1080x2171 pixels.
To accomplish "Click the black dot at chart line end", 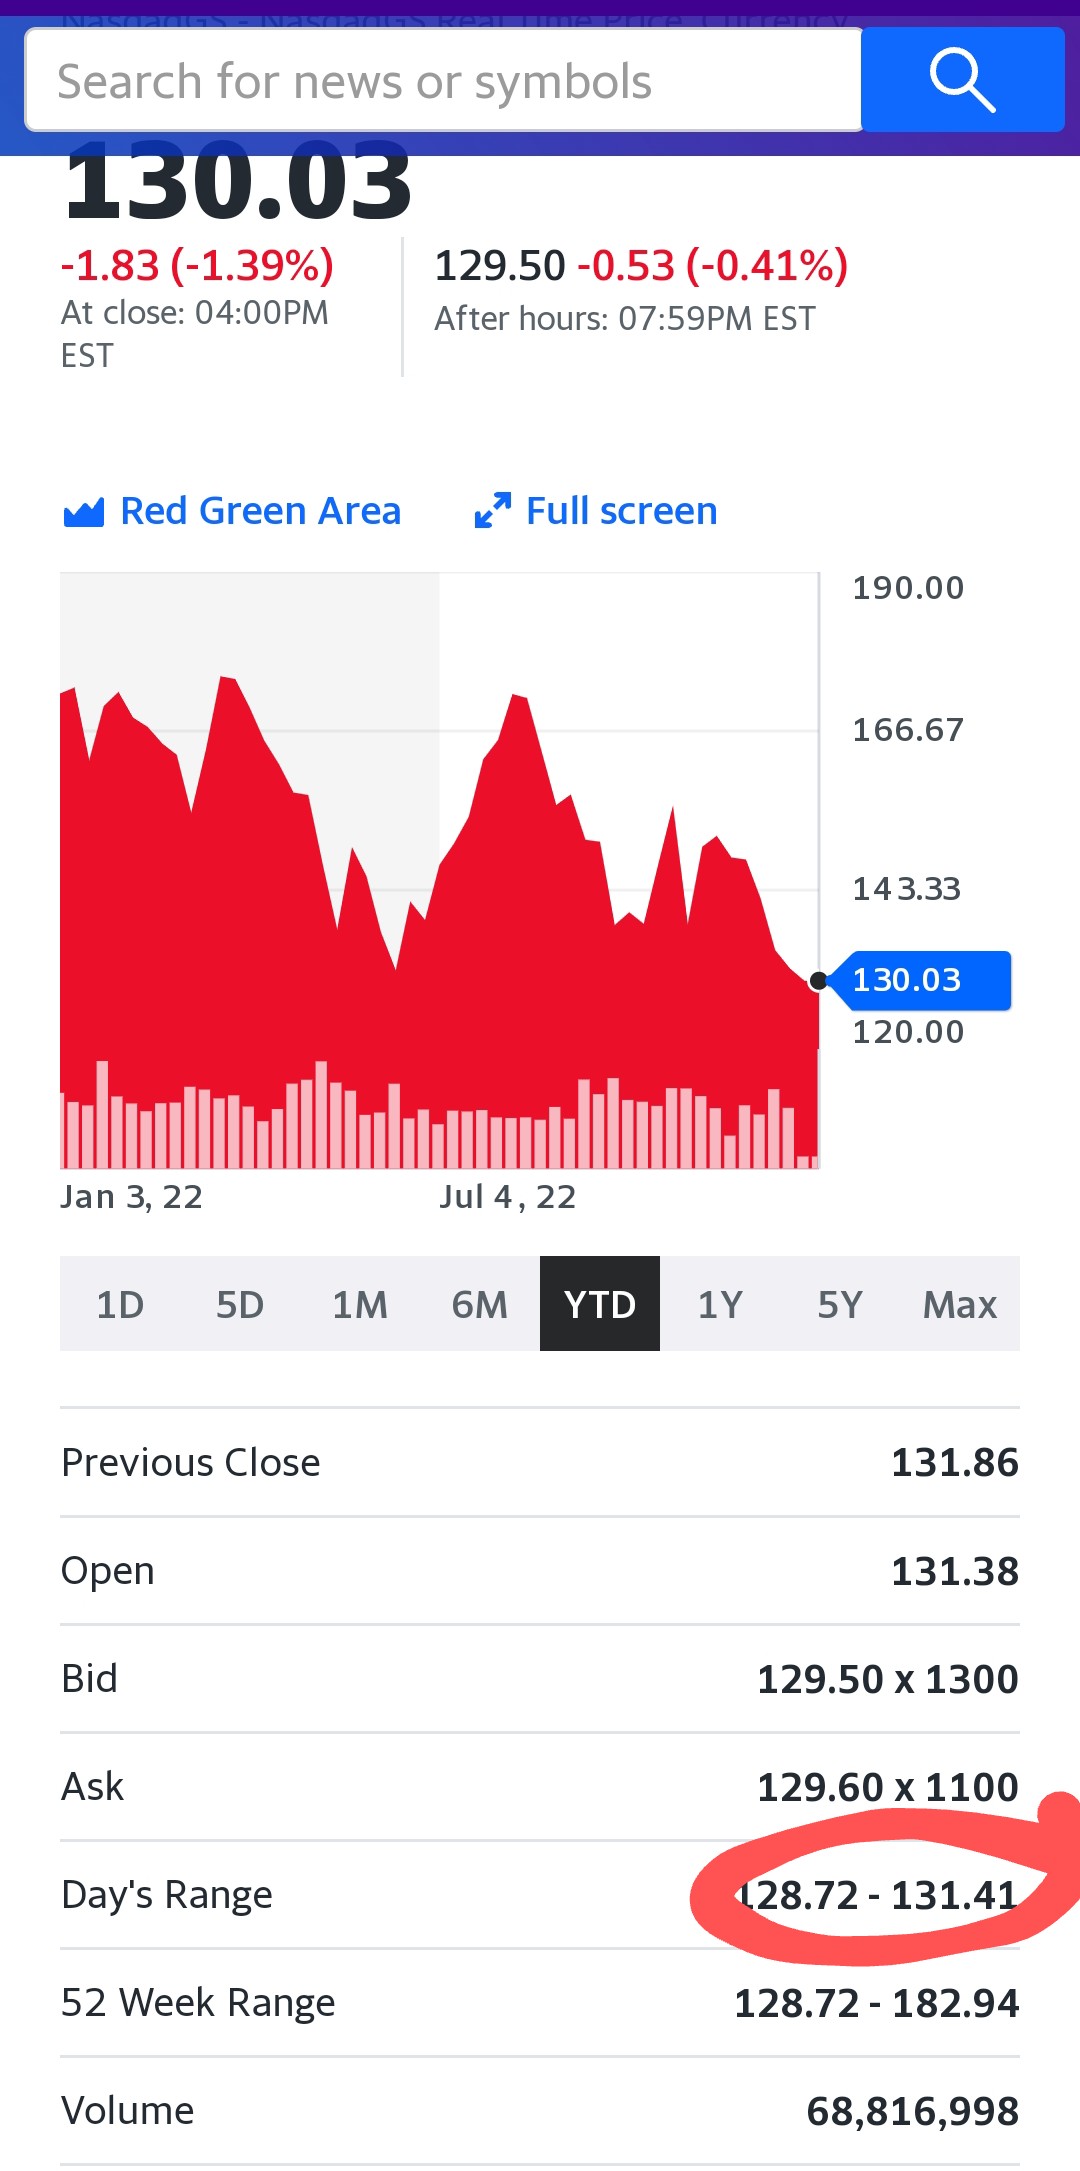I will (818, 981).
